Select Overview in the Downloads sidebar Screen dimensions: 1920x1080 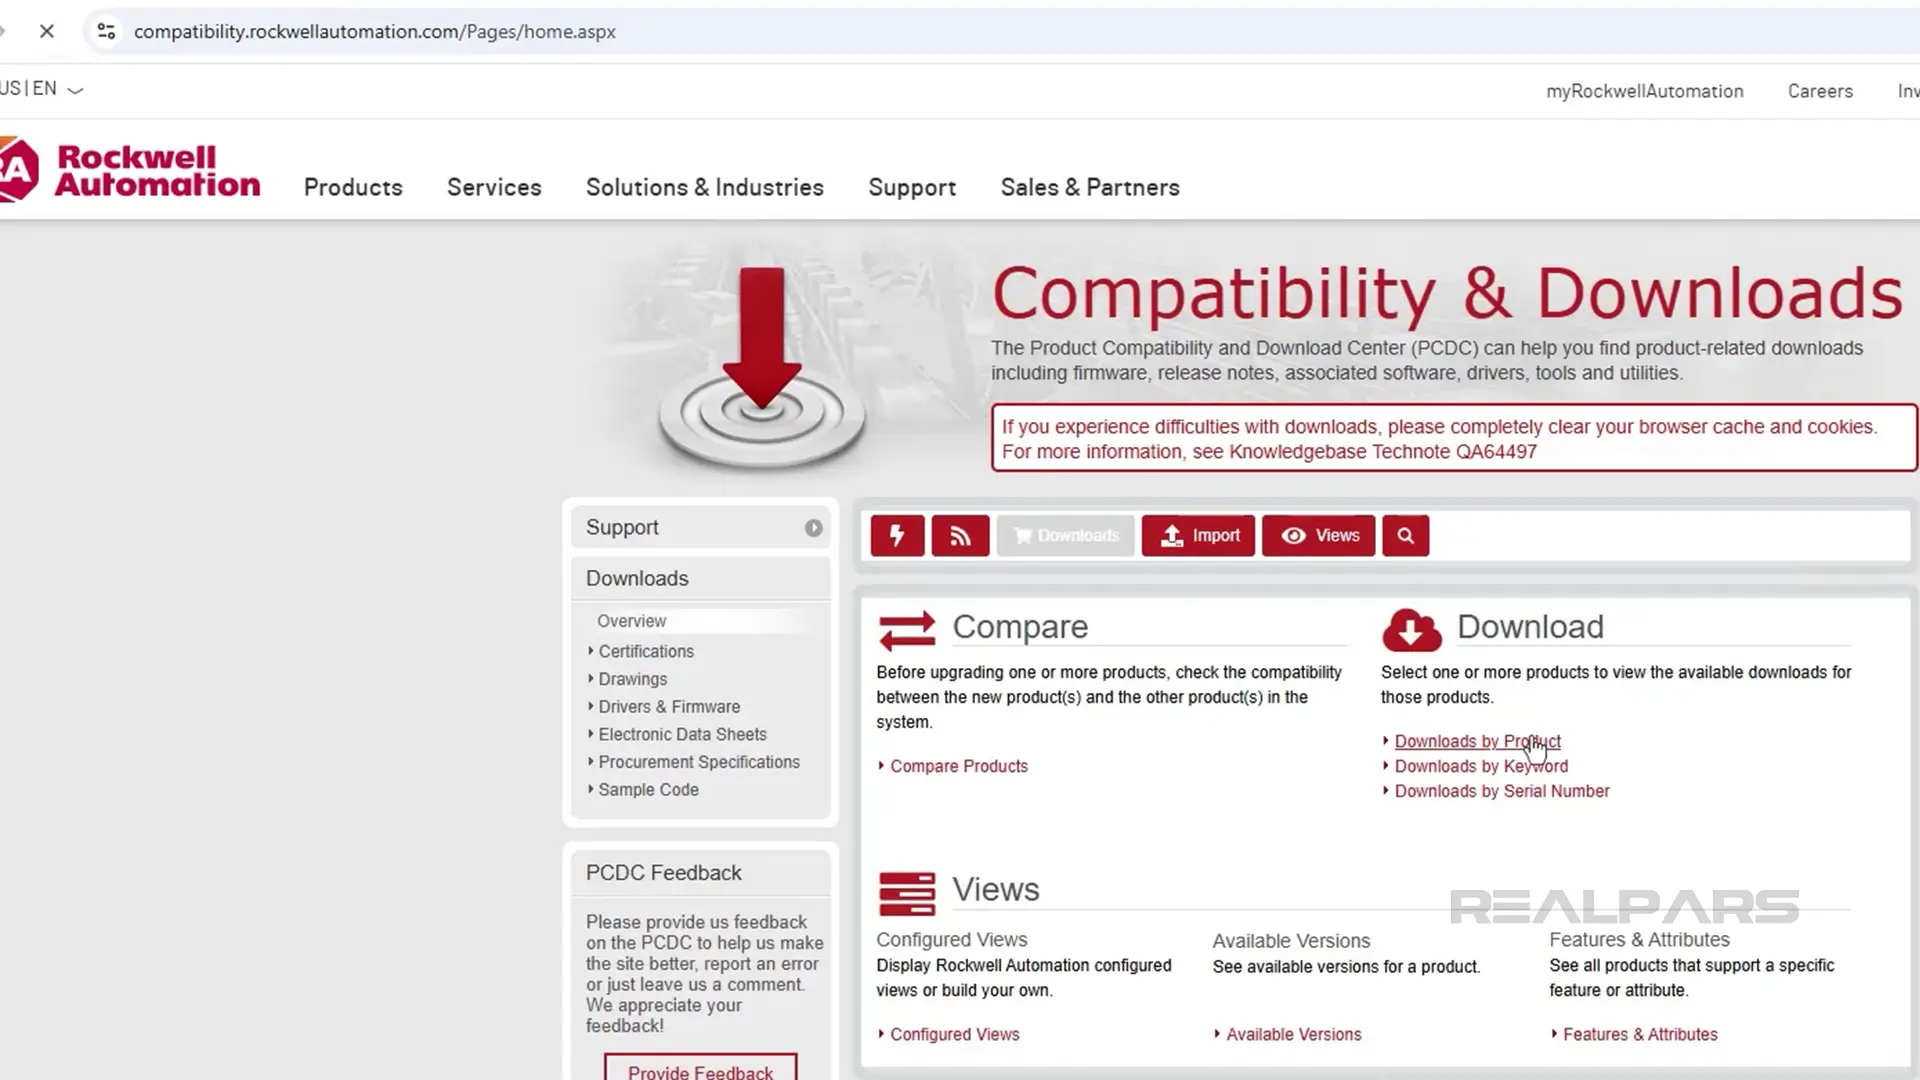point(631,621)
